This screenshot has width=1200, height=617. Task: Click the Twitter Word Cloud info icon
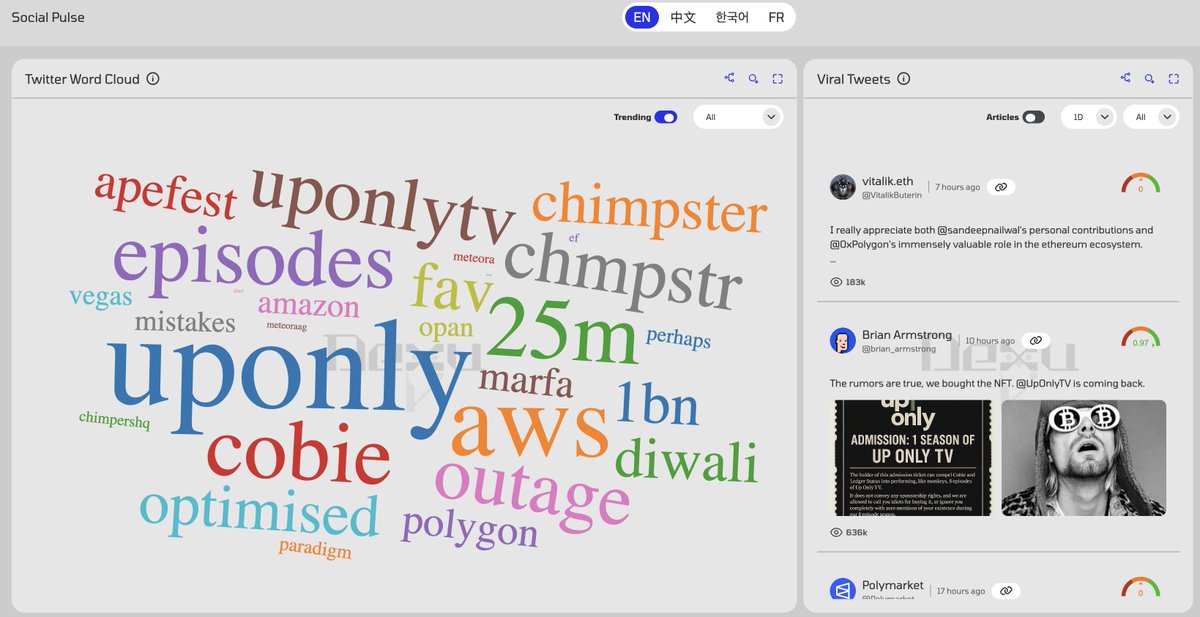[x=153, y=79]
